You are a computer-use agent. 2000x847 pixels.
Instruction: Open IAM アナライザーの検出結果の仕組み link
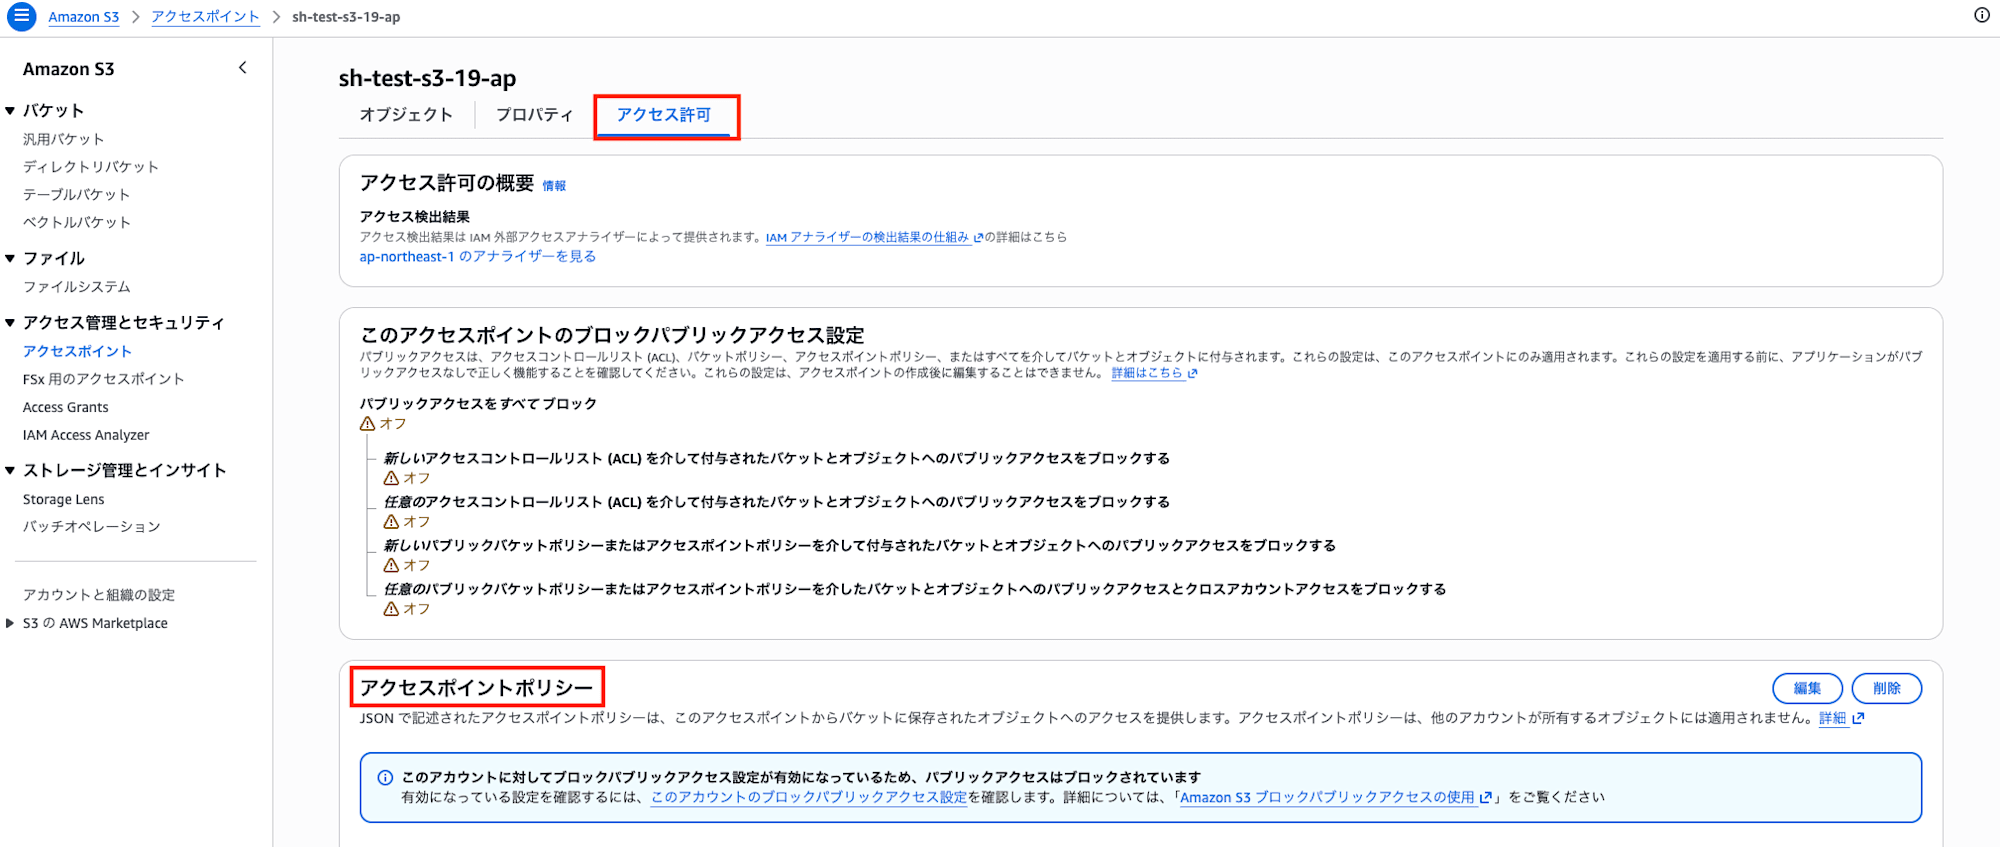868,237
